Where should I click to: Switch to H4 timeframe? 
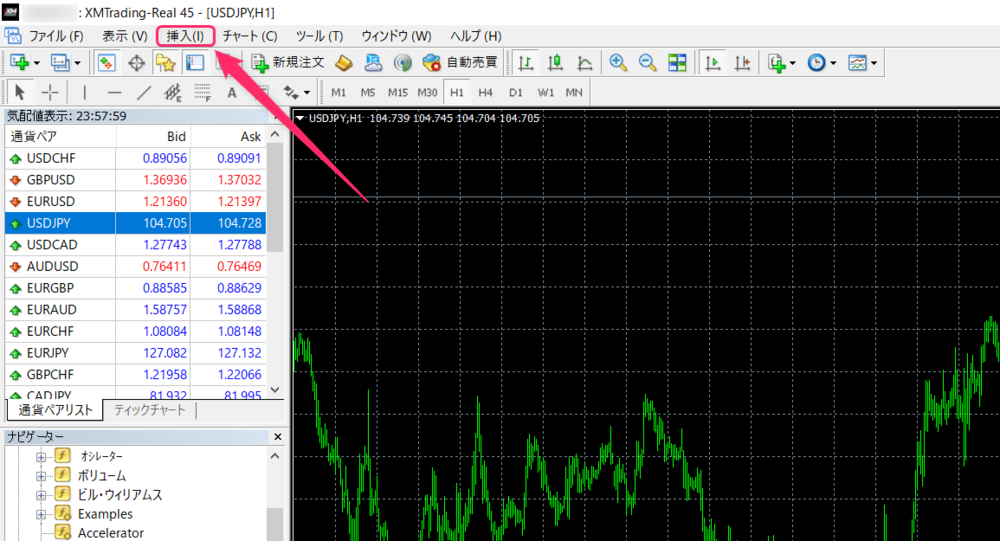(x=485, y=93)
